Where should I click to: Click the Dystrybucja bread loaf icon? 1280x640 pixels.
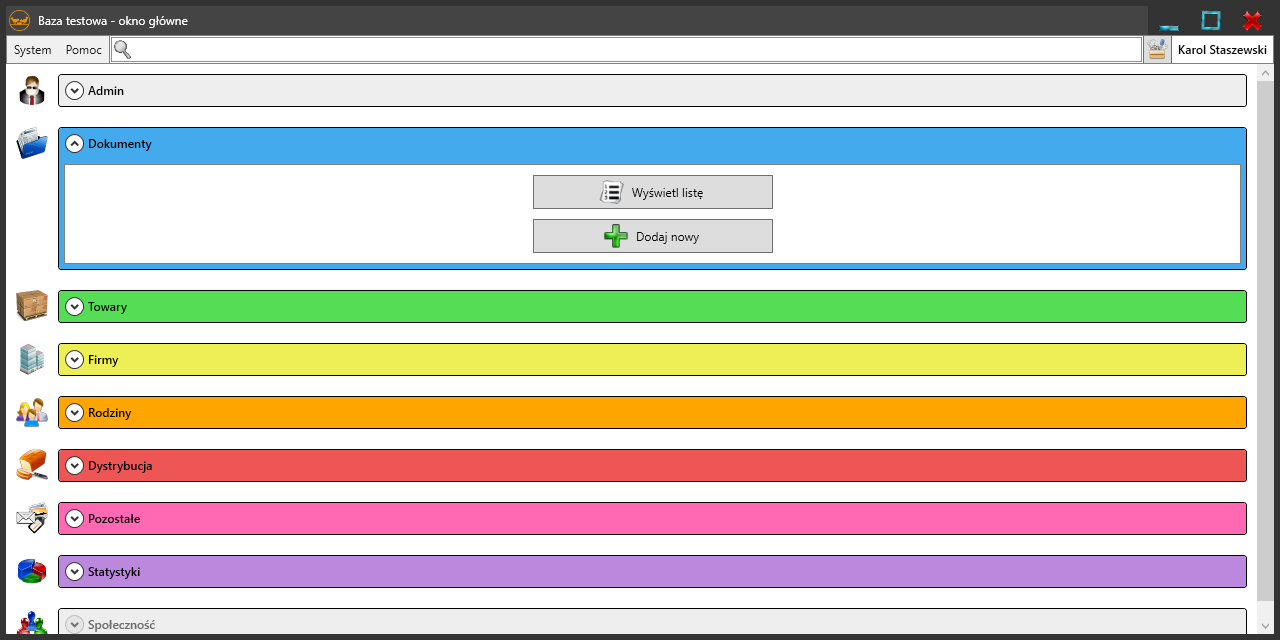pyautogui.click(x=32, y=465)
